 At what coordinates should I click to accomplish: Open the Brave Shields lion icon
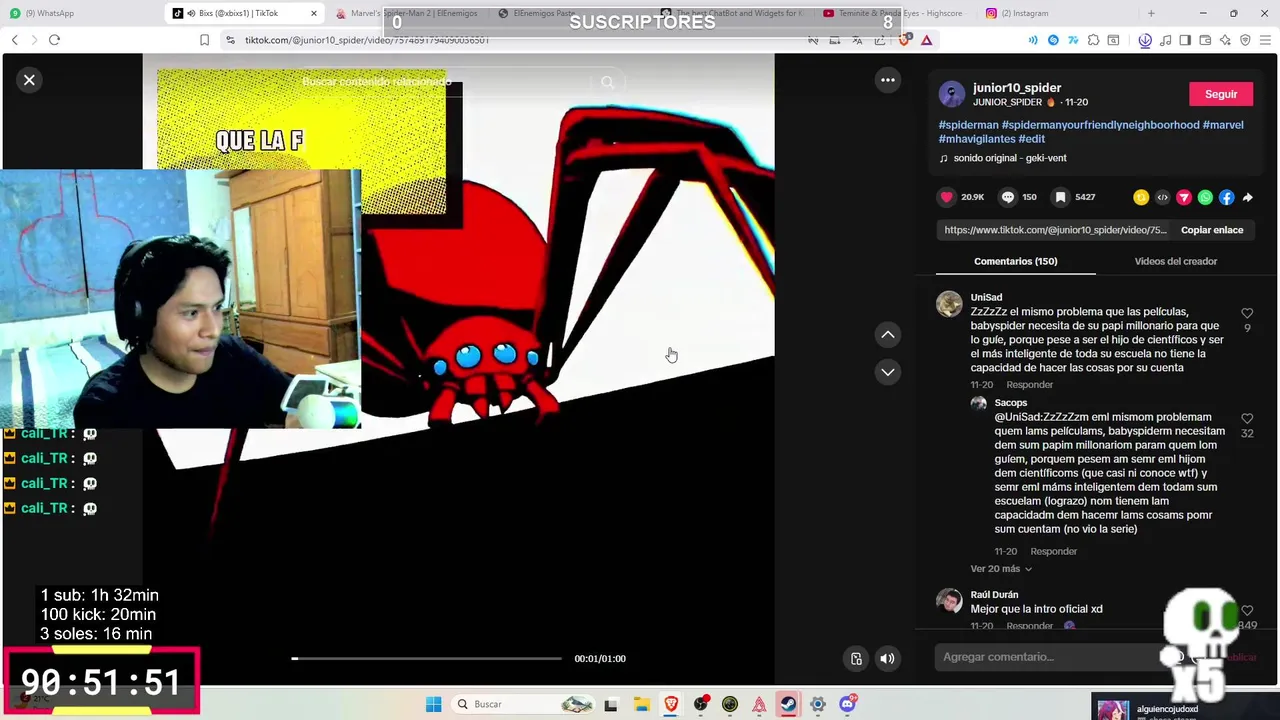pyautogui.click(x=904, y=40)
